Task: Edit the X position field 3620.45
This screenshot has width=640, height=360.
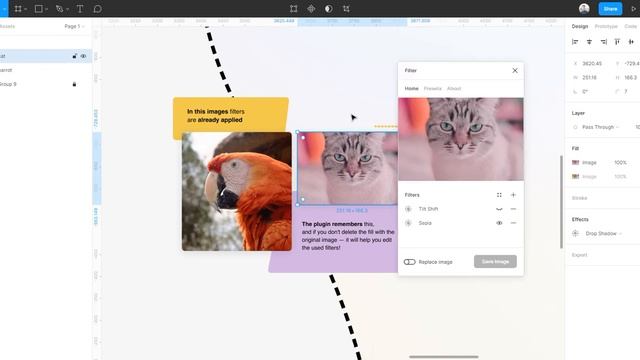Action: (592, 64)
